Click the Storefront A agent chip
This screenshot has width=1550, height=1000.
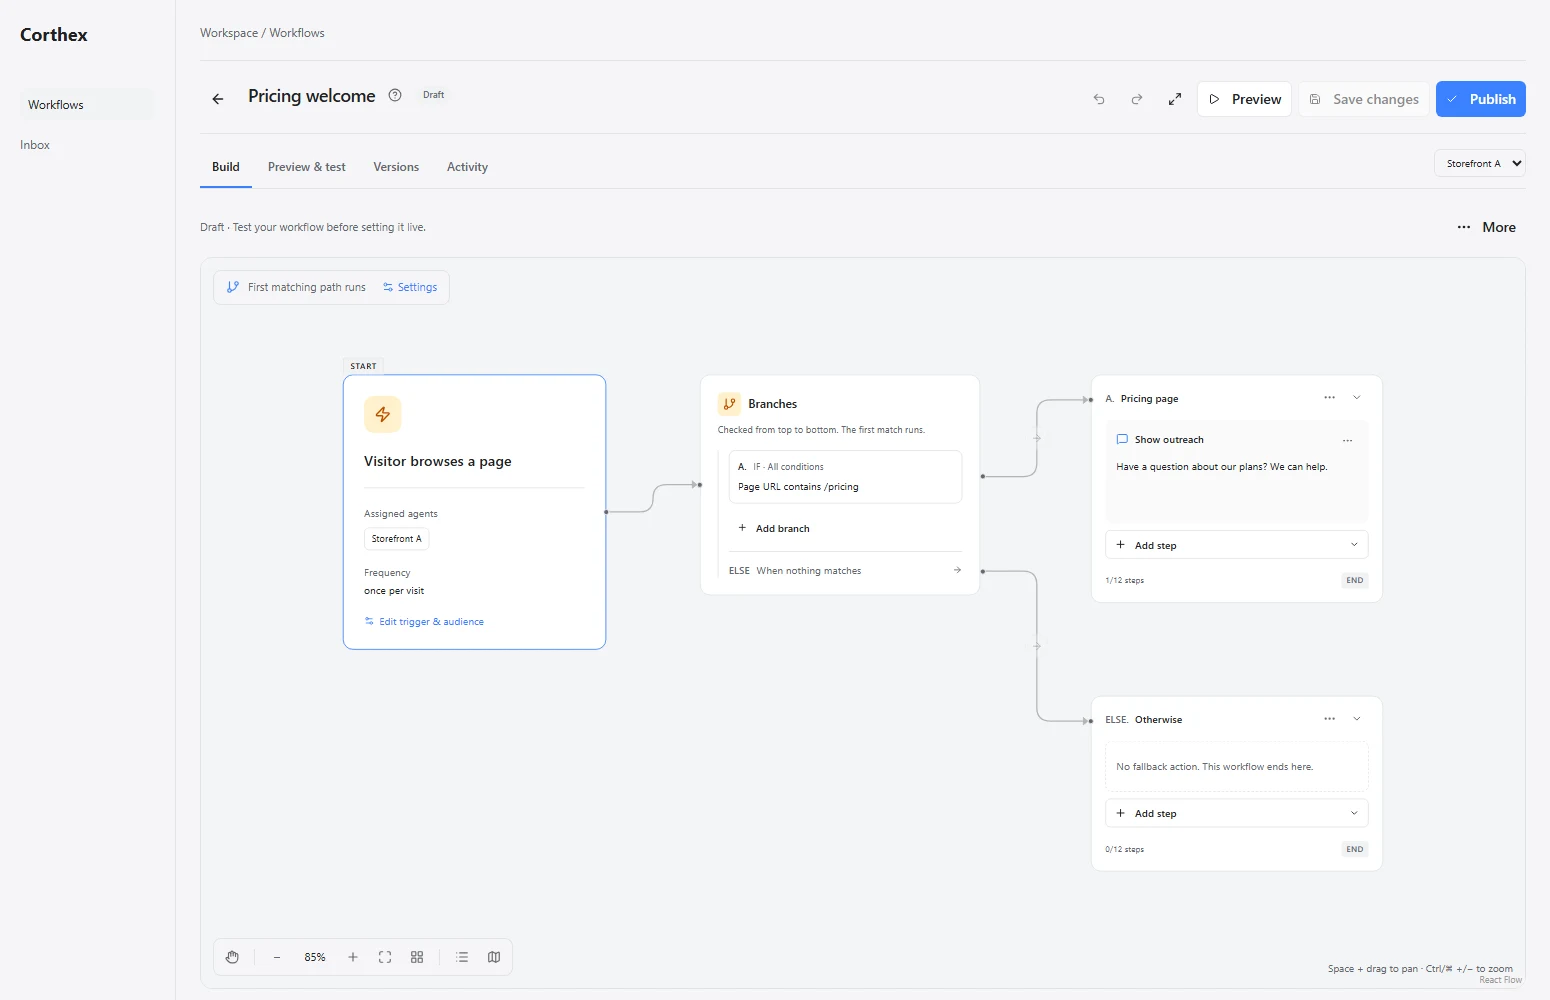click(x=397, y=539)
